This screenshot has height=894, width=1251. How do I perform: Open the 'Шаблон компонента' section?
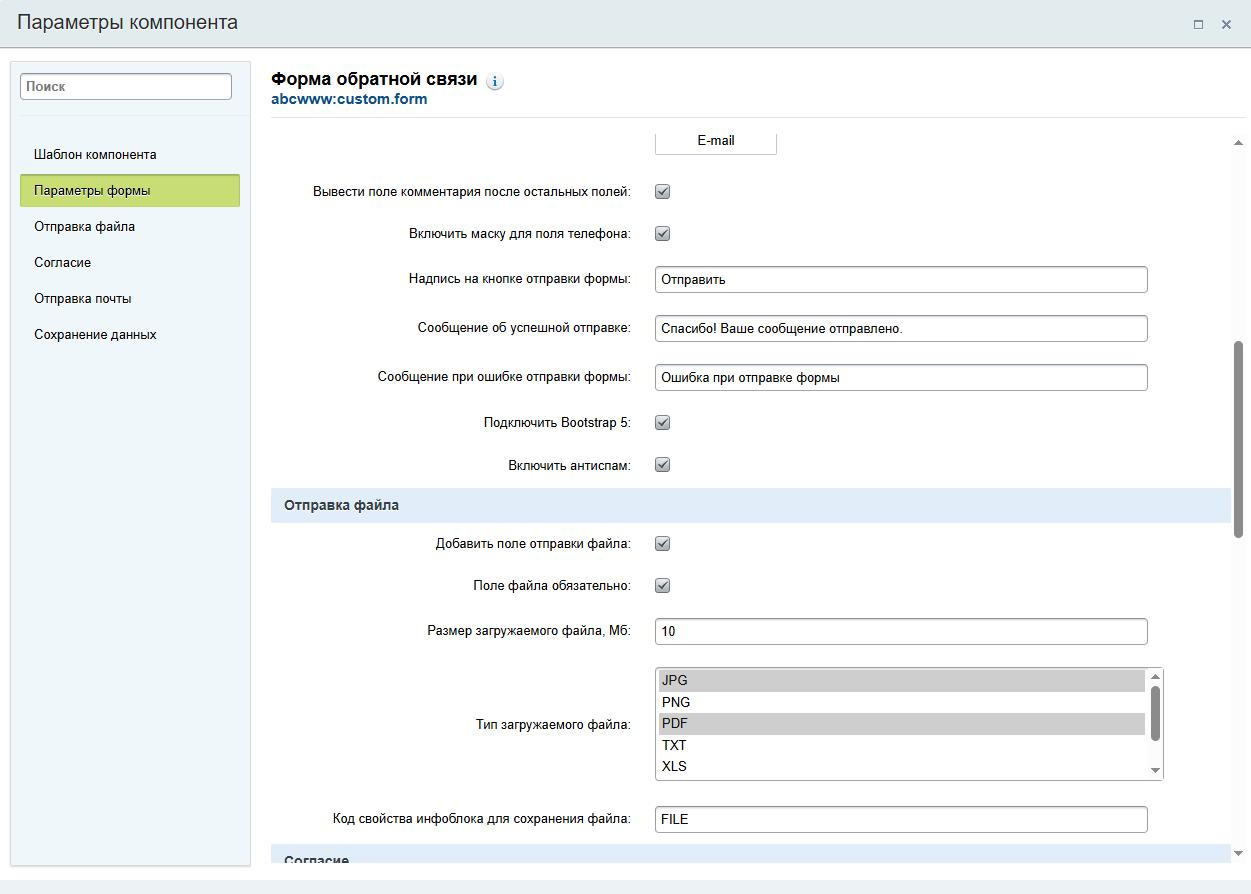95,155
